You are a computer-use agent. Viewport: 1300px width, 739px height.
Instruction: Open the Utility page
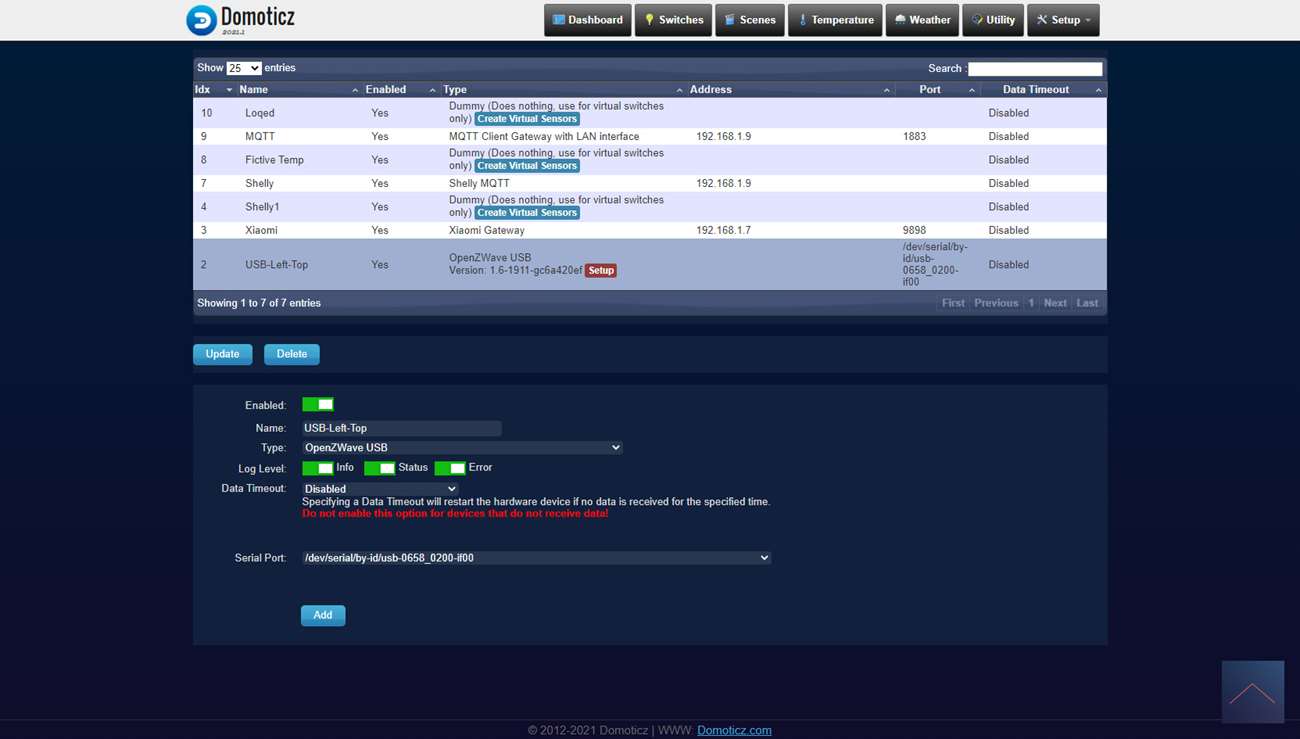(992, 20)
